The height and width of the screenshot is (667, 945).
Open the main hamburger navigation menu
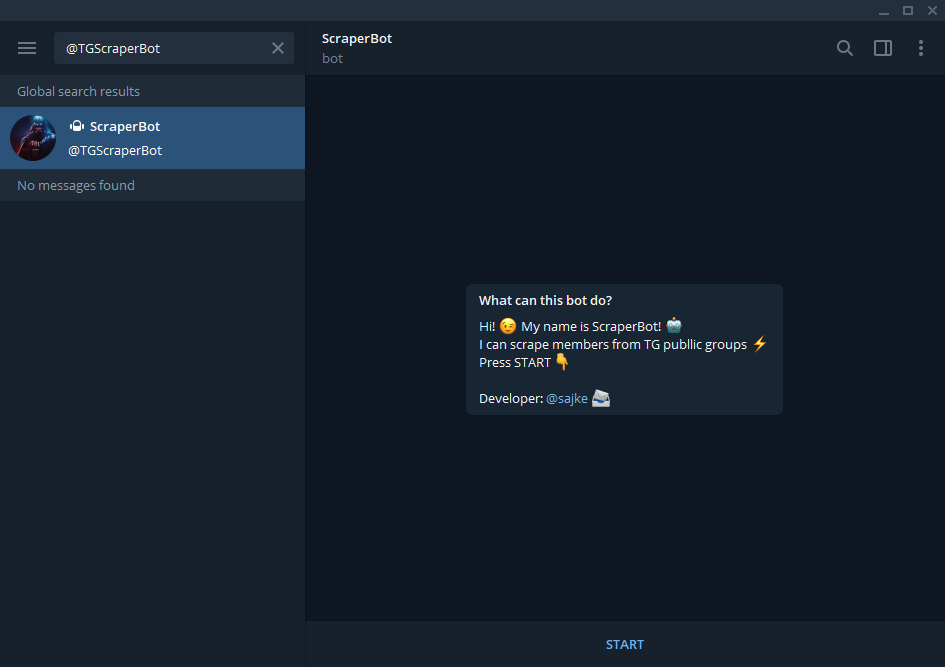pos(26,47)
